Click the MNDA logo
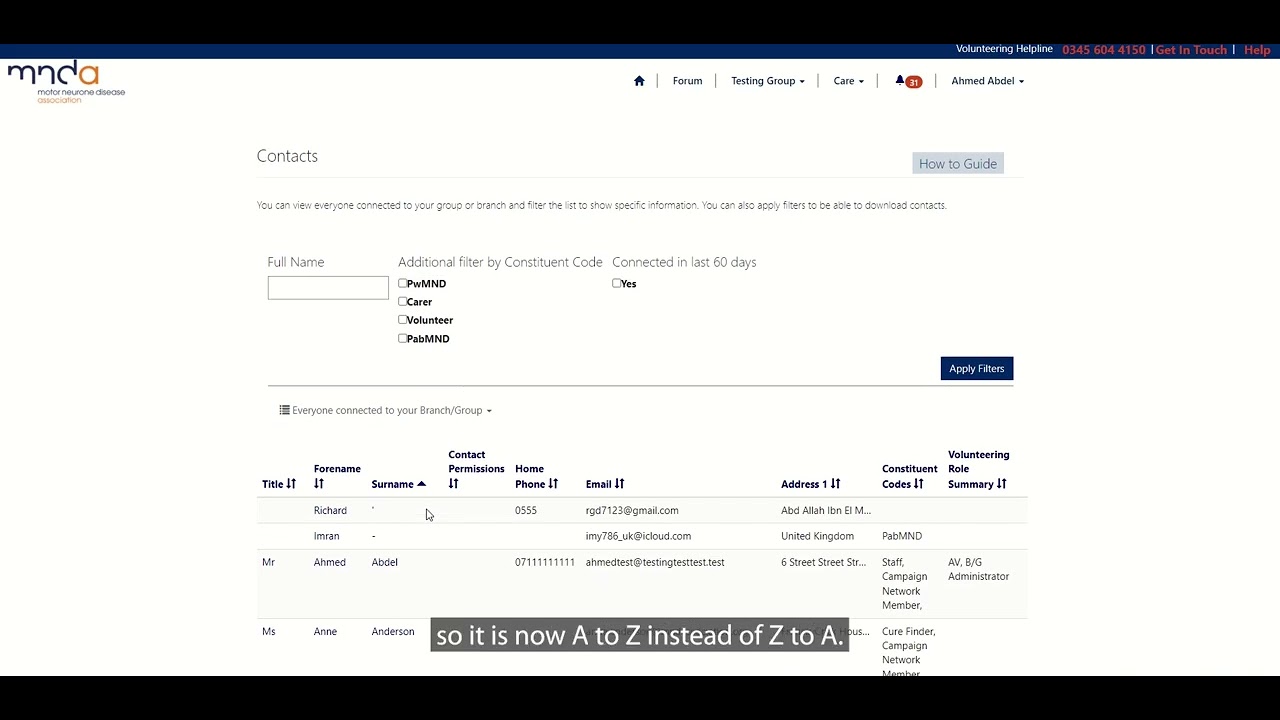Viewport: 1280px width, 720px height. coord(67,83)
